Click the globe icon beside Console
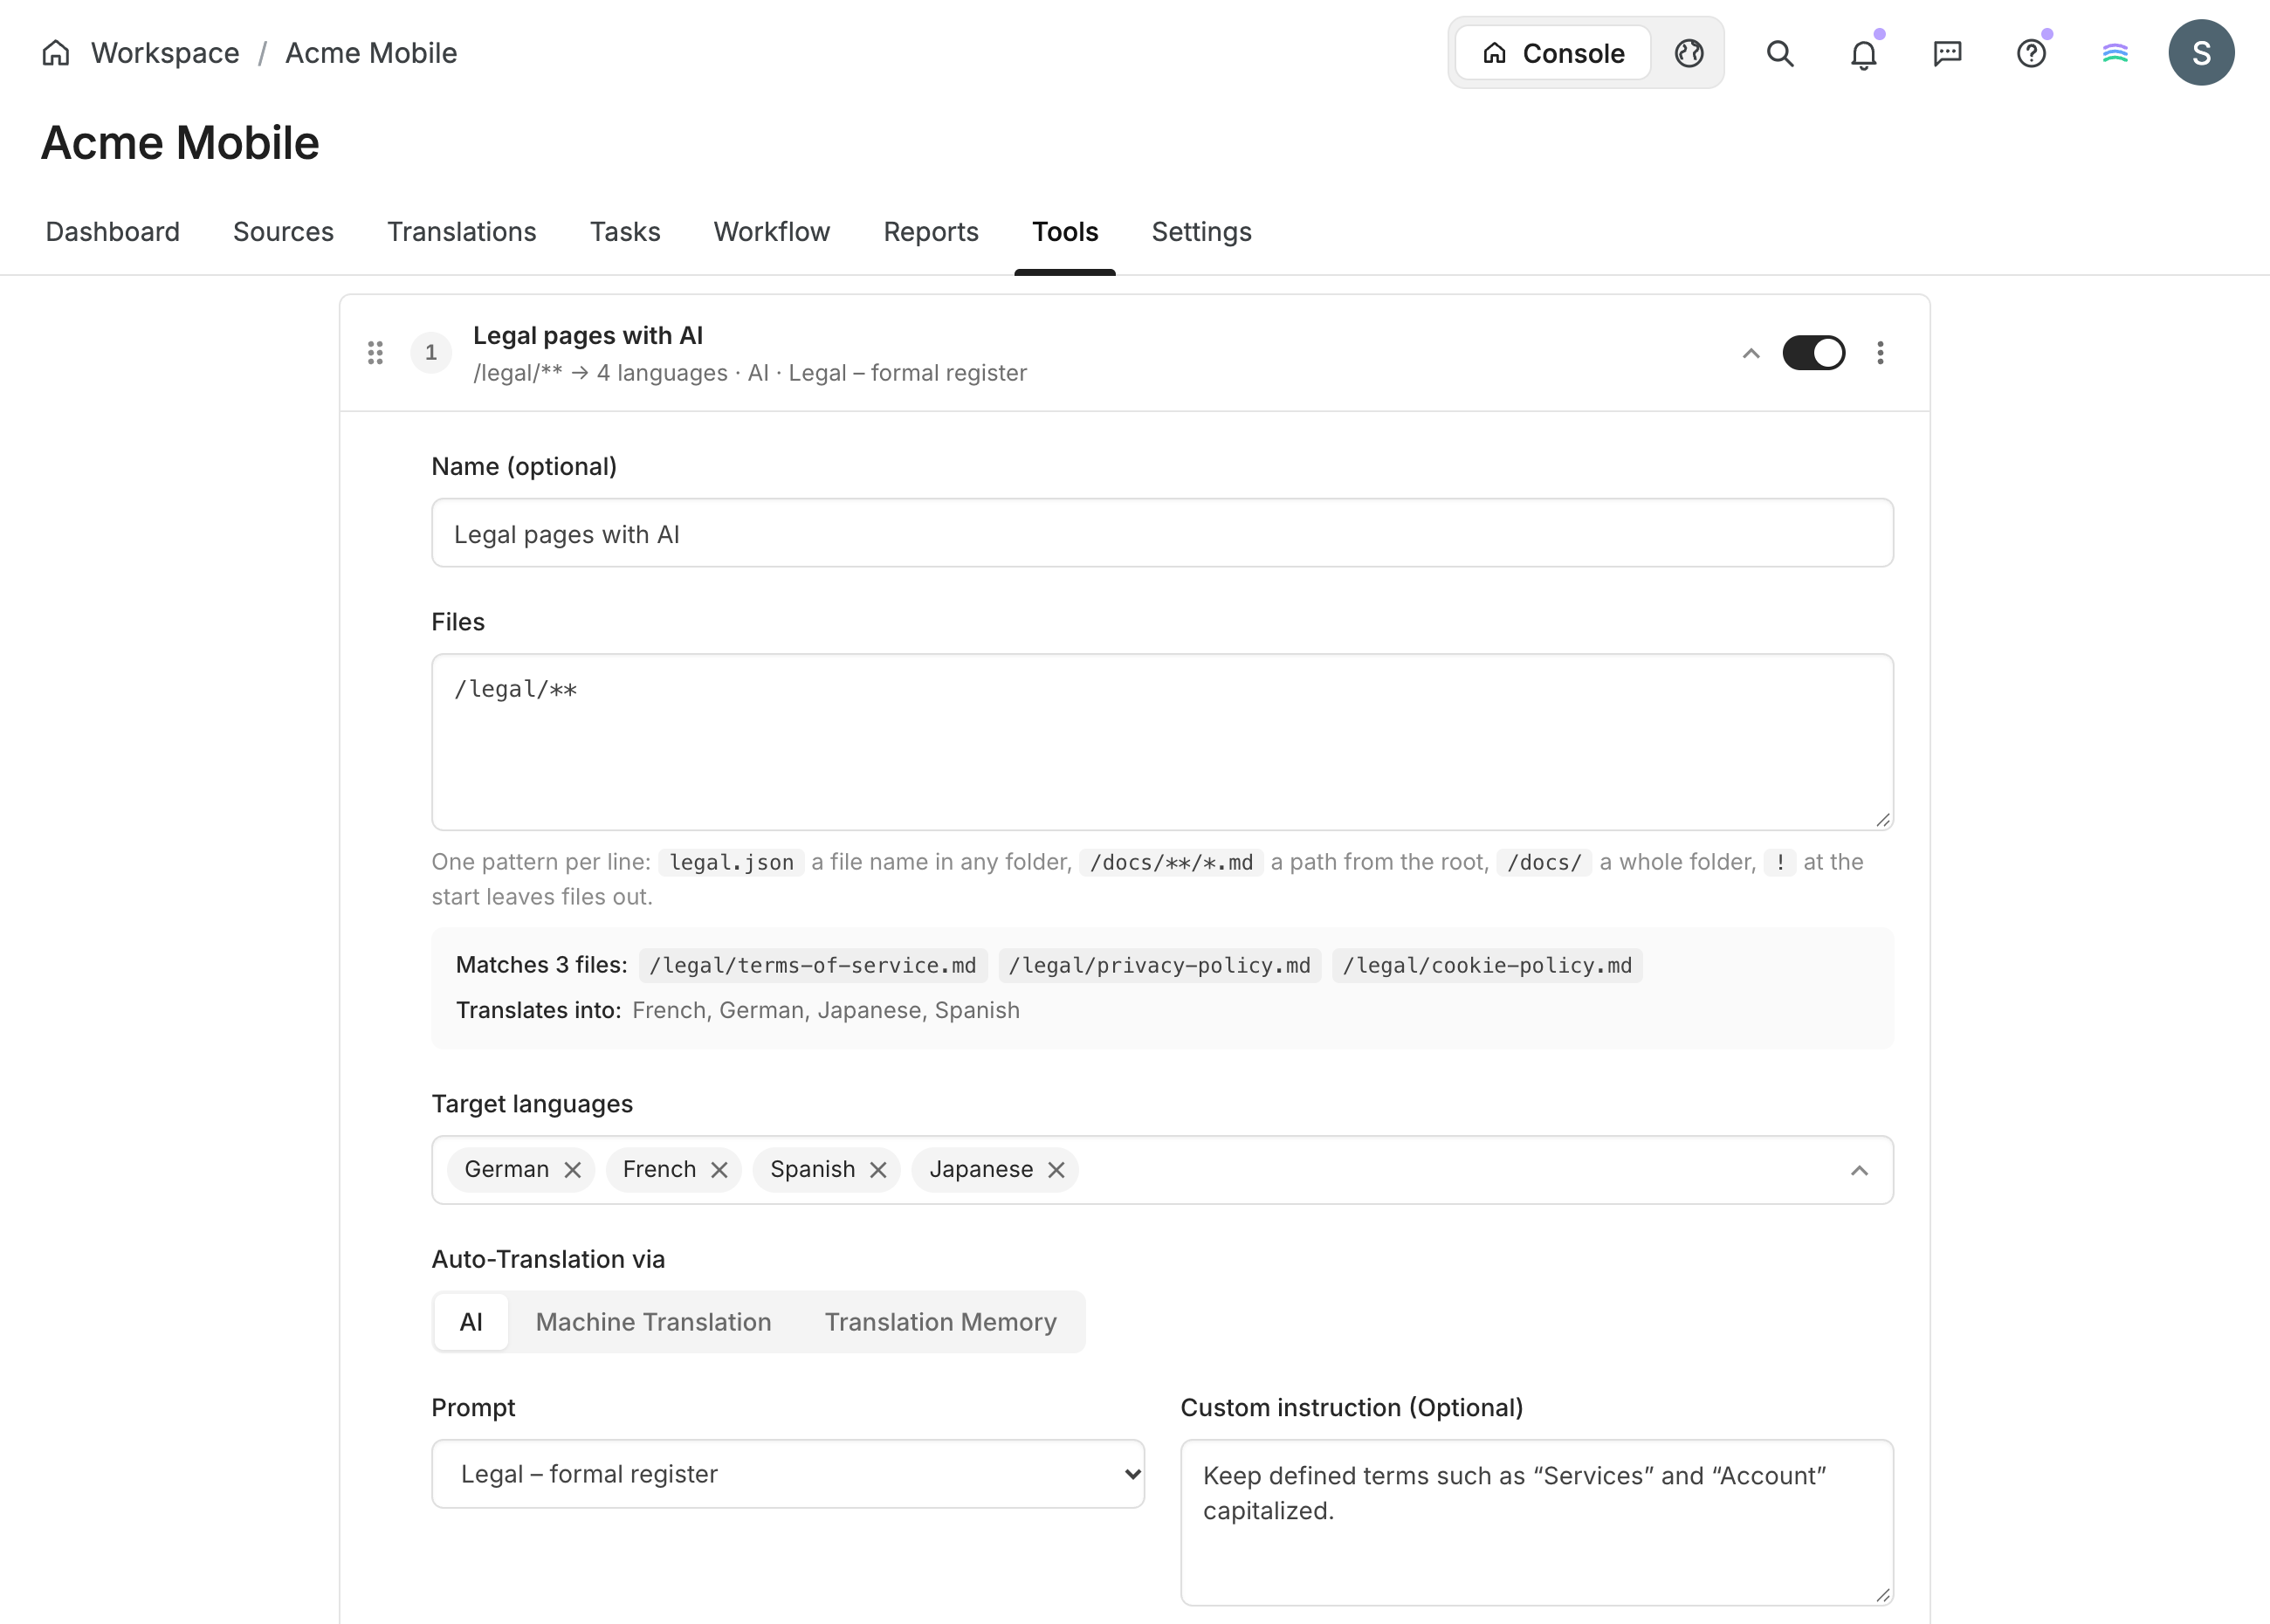 point(1689,53)
